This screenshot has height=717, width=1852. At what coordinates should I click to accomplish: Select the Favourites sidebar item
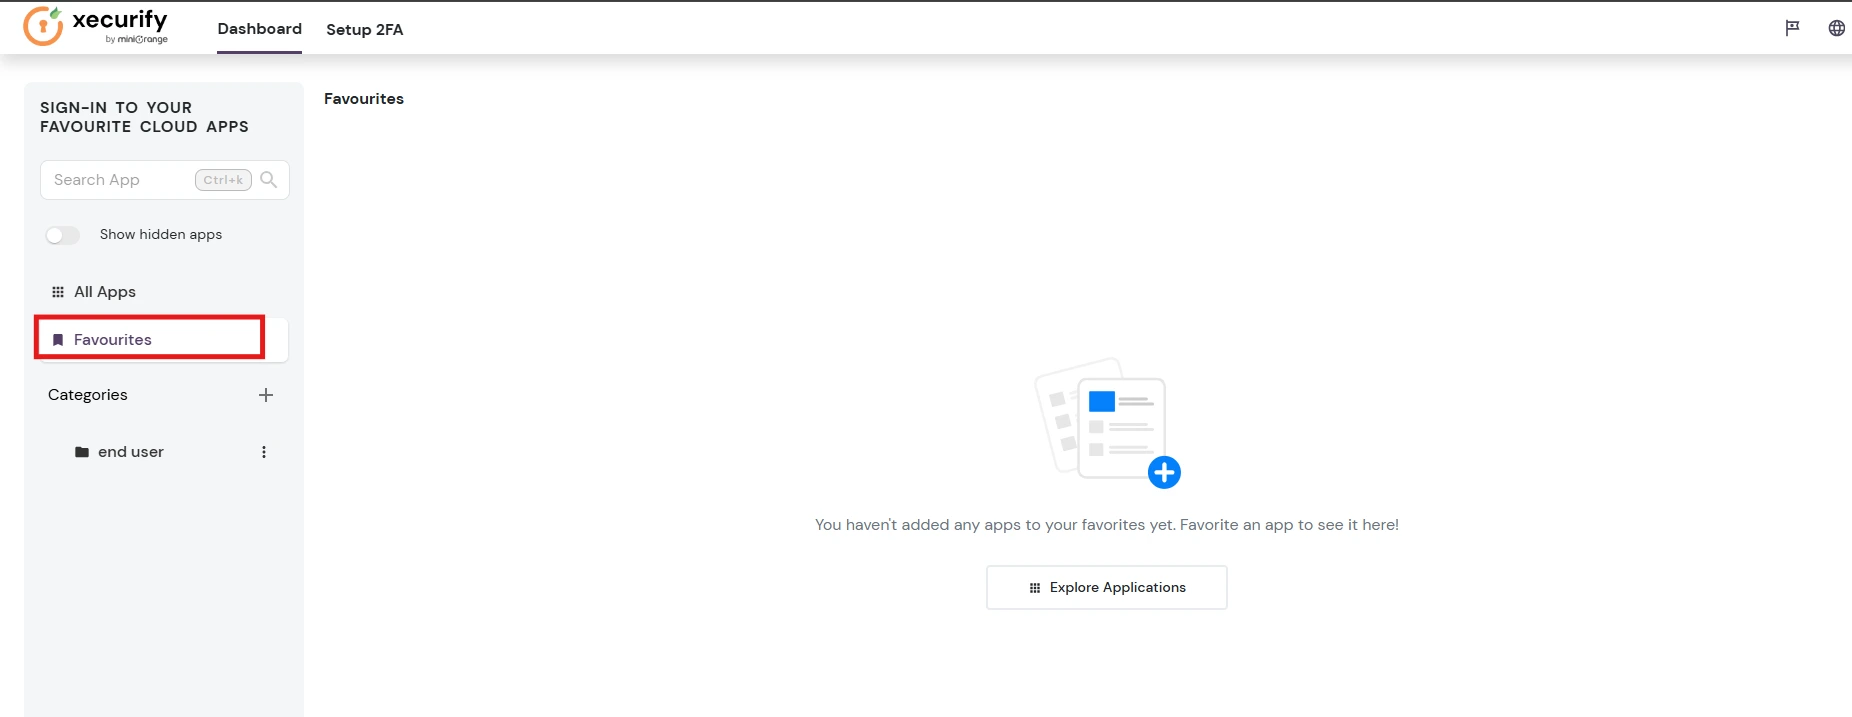click(x=113, y=340)
